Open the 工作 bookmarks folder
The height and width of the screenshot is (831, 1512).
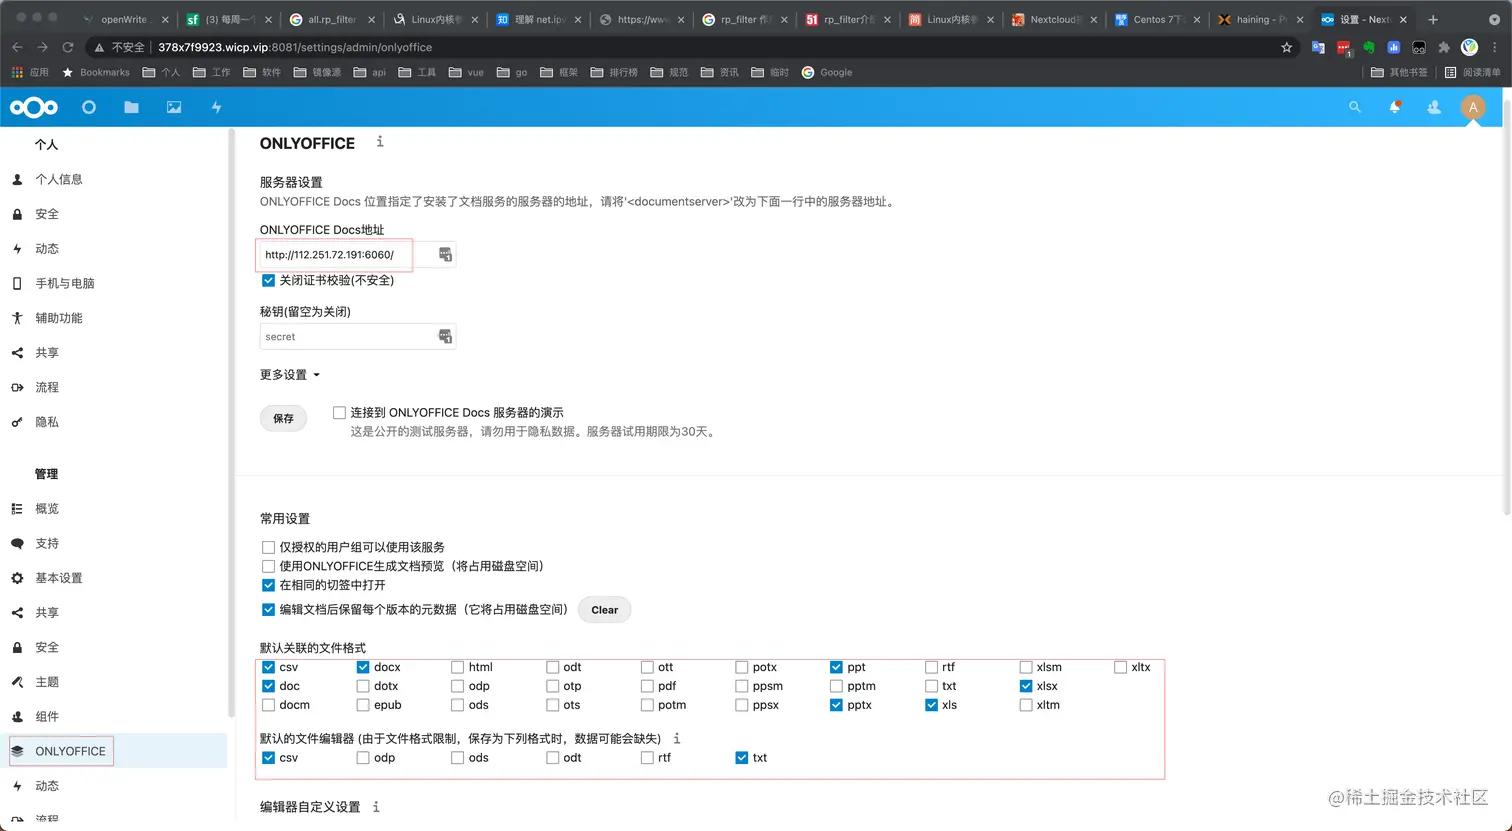coord(211,72)
